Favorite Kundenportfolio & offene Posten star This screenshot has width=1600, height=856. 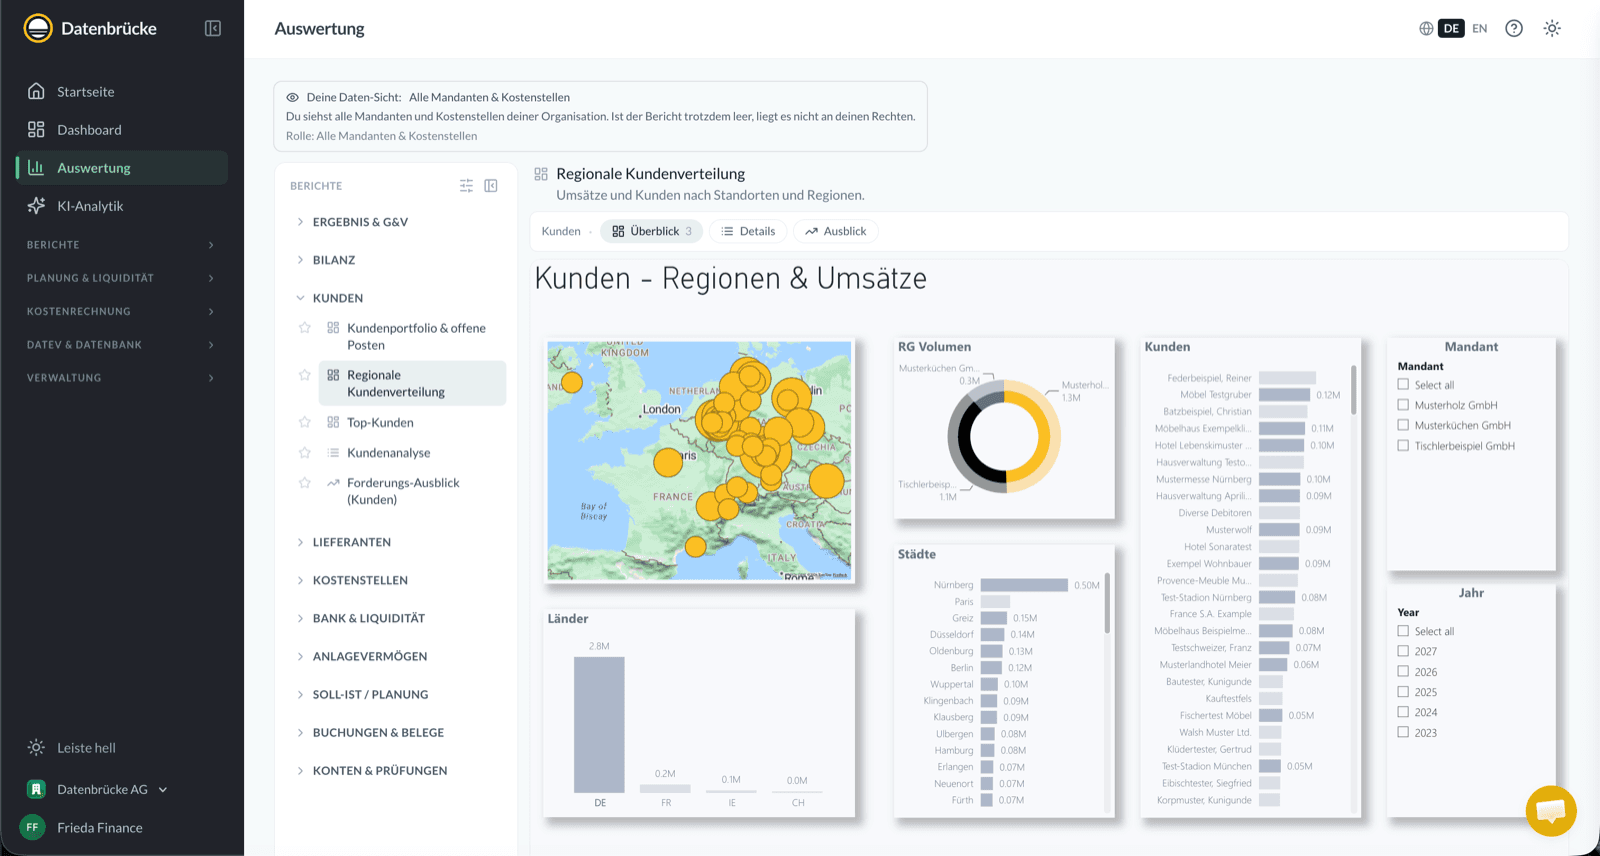(x=305, y=327)
